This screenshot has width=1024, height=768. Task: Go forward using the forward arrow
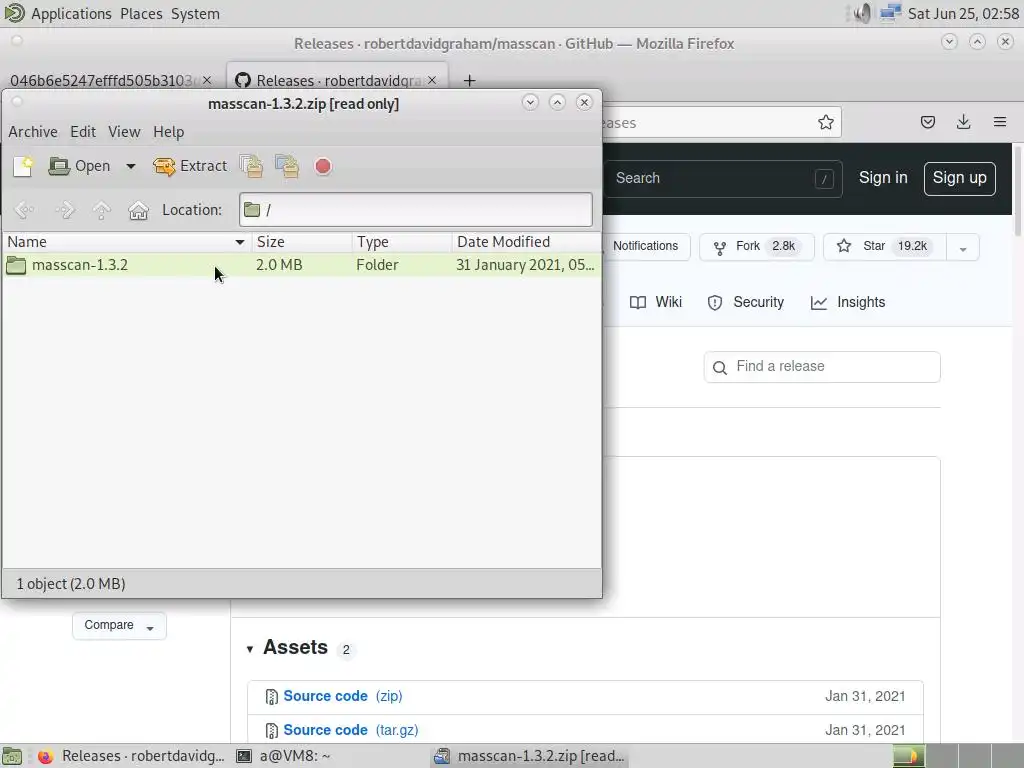(65, 210)
